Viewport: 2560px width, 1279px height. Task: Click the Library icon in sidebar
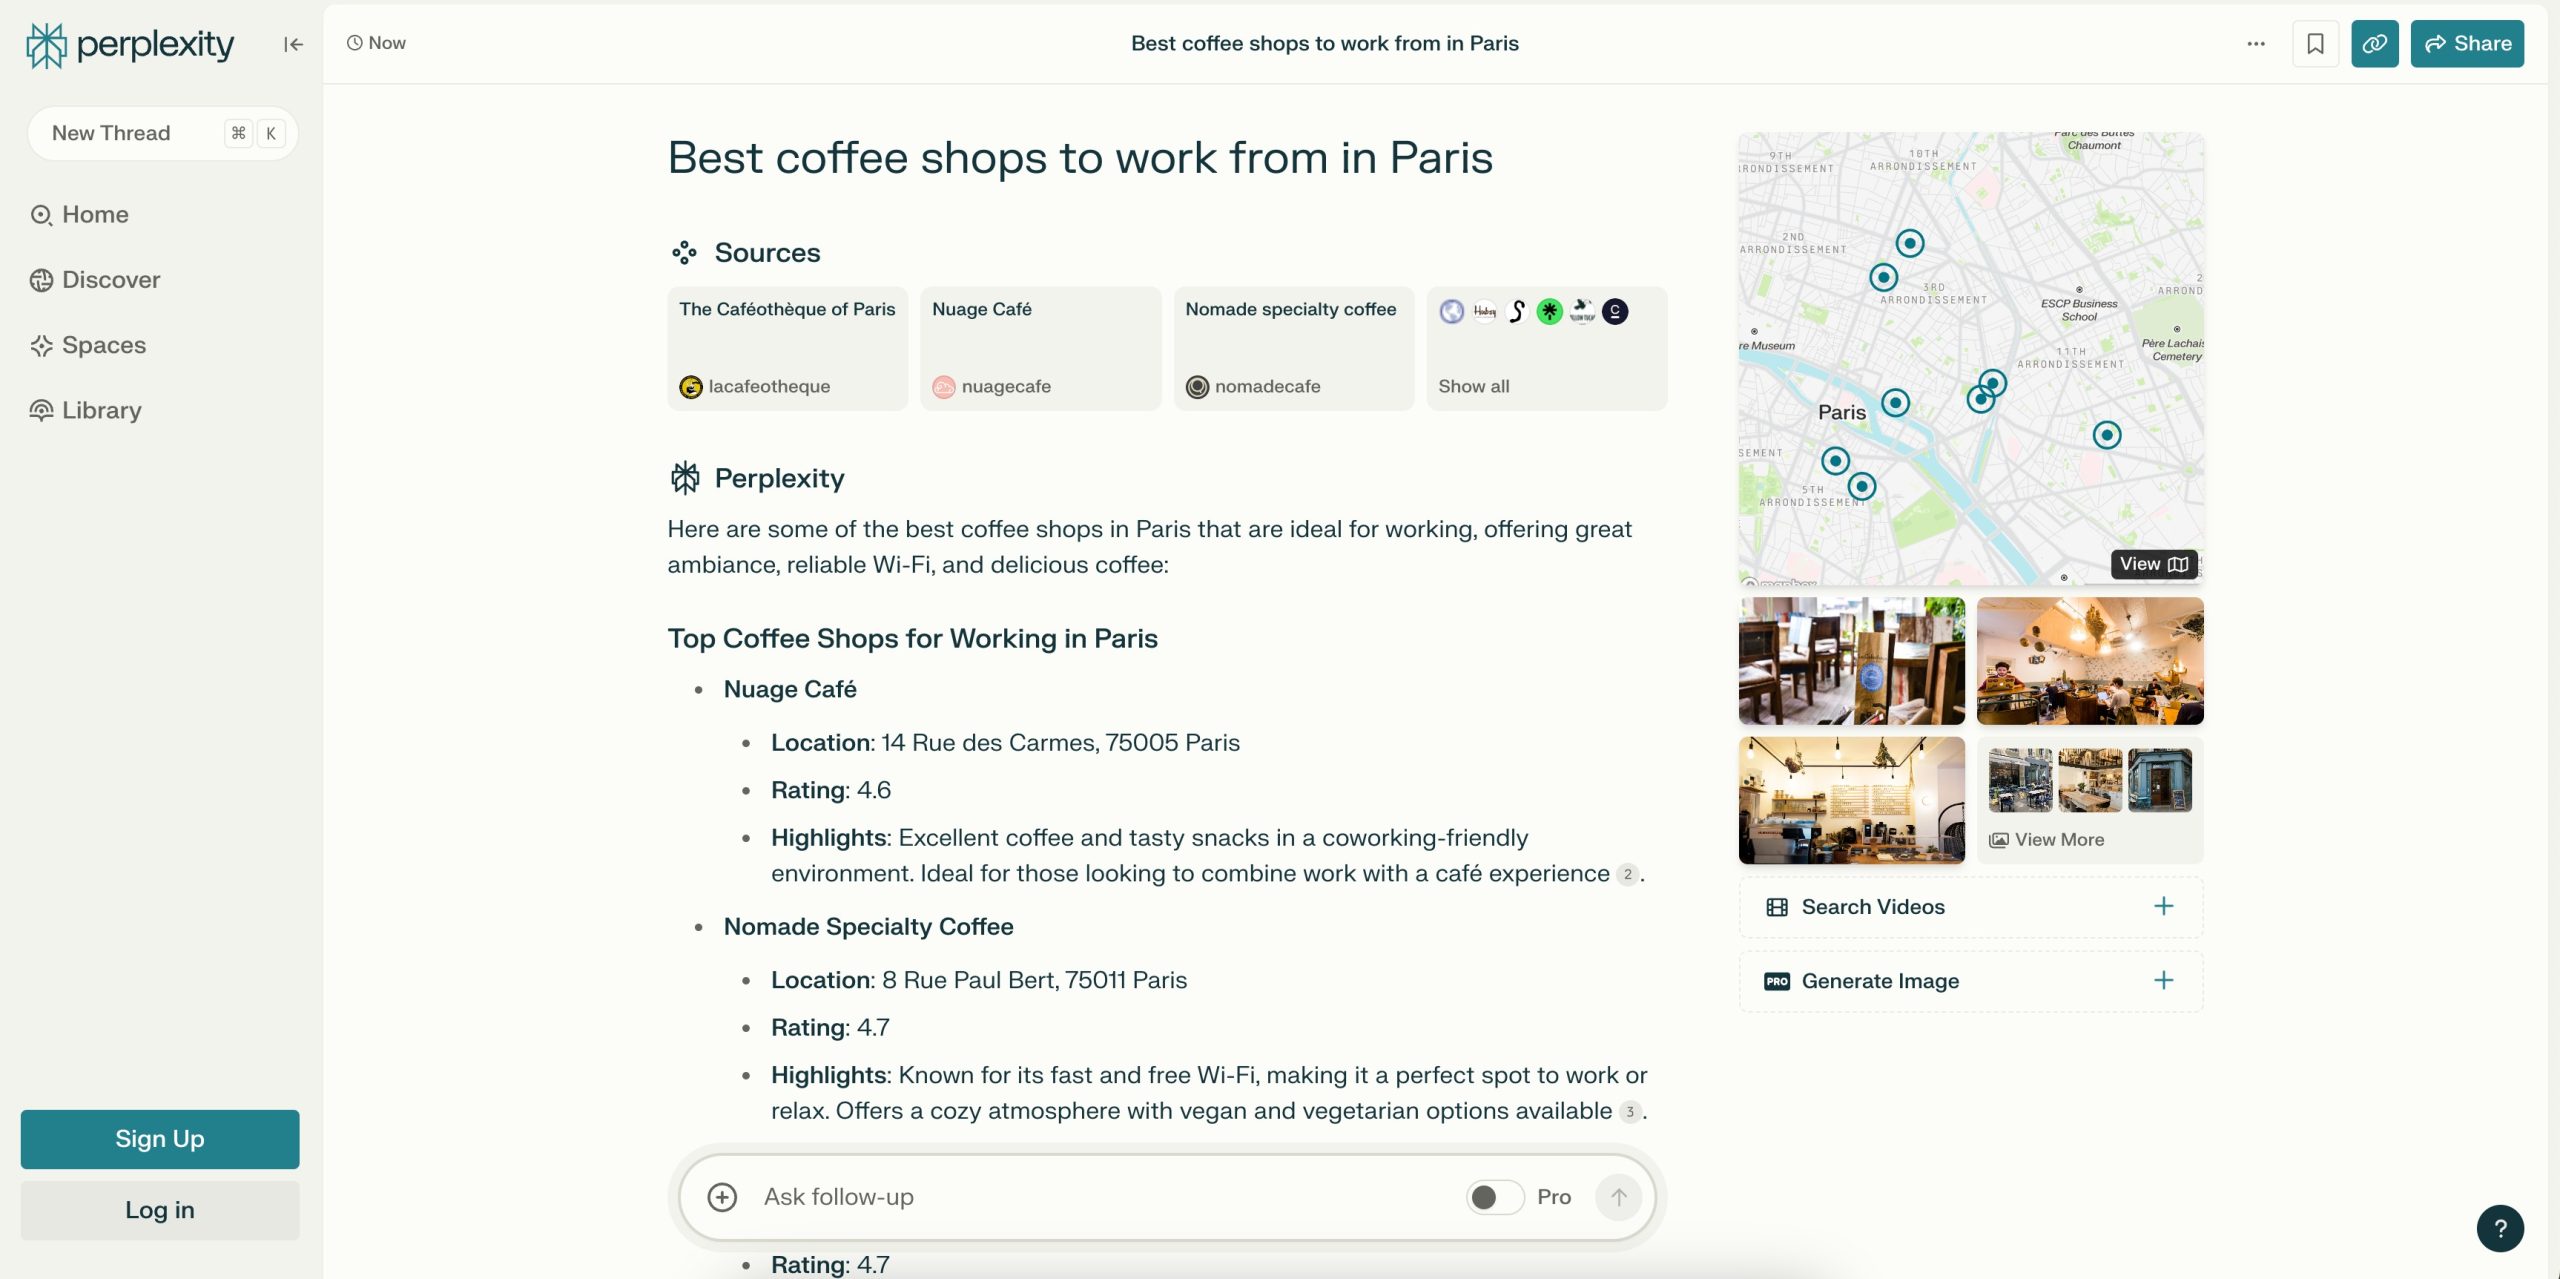coord(41,411)
